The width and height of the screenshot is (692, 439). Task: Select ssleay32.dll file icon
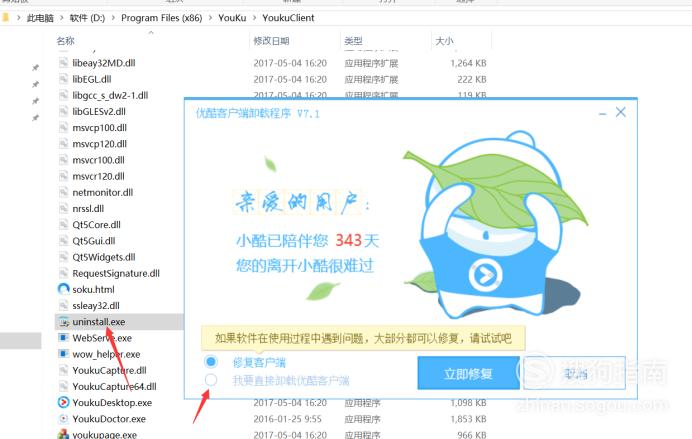tap(64, 305)
